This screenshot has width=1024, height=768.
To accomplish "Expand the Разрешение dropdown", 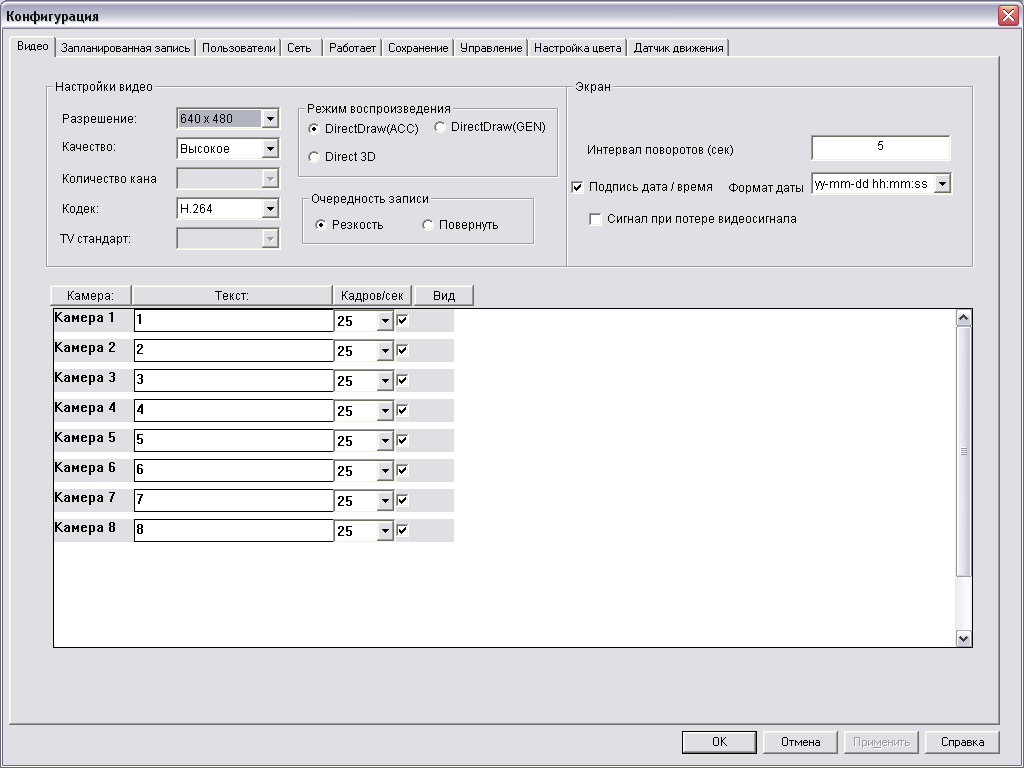I will (x=269, y=119).
